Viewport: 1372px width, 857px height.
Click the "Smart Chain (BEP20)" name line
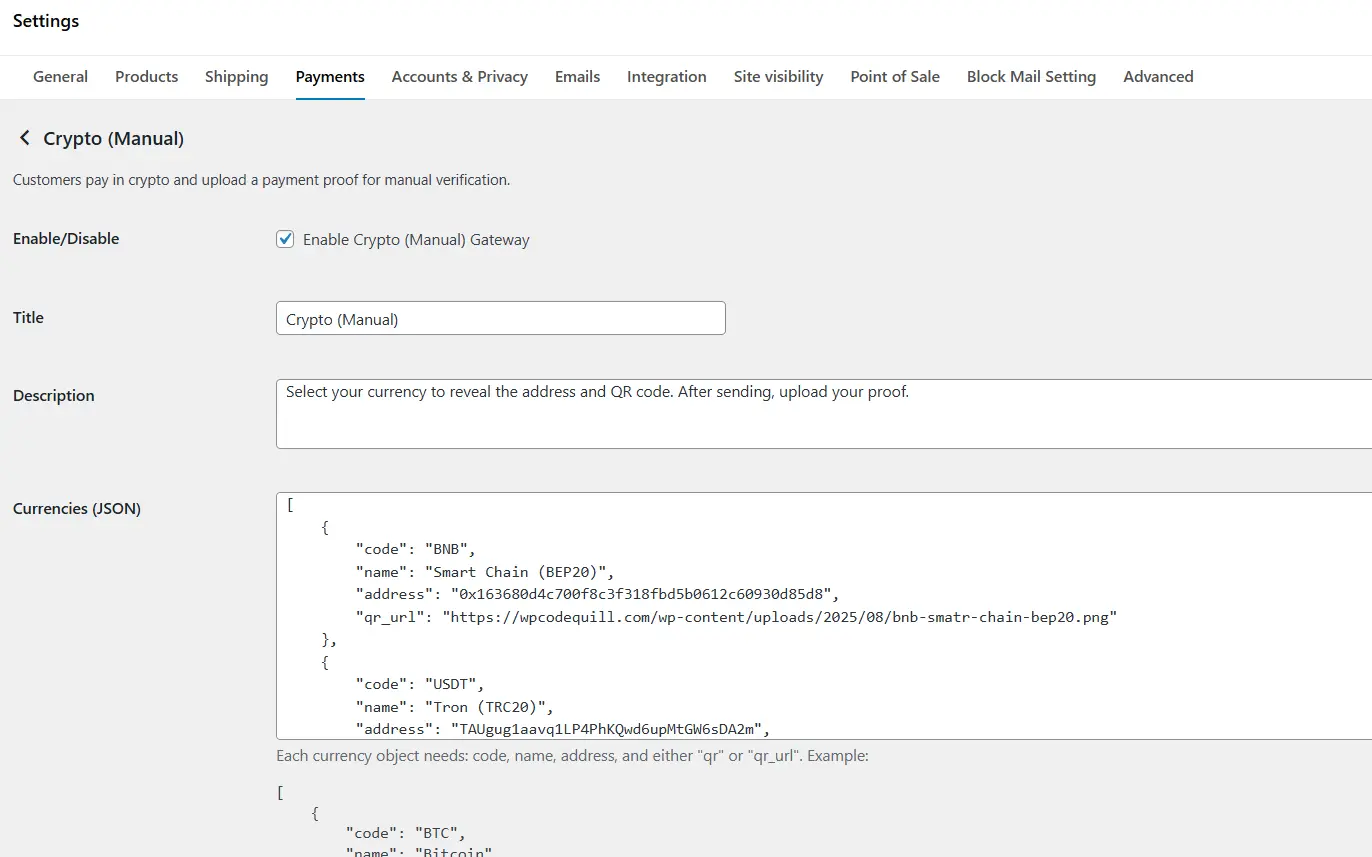coord(484,572)
